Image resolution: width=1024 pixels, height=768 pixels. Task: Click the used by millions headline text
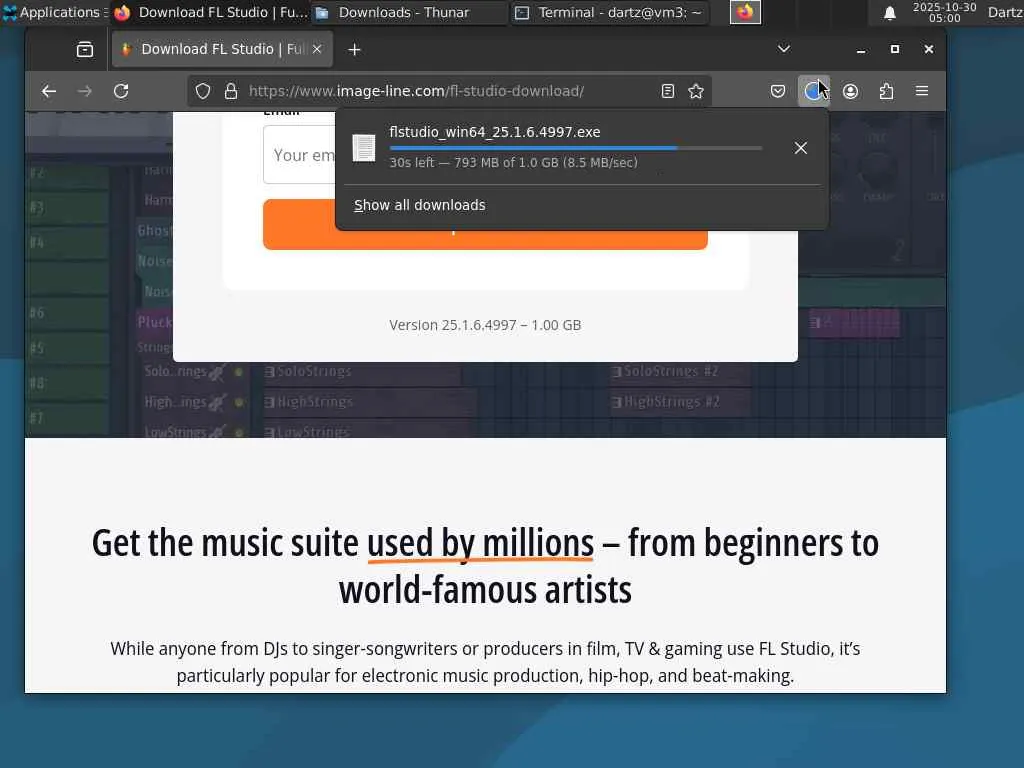coord(480,543)
